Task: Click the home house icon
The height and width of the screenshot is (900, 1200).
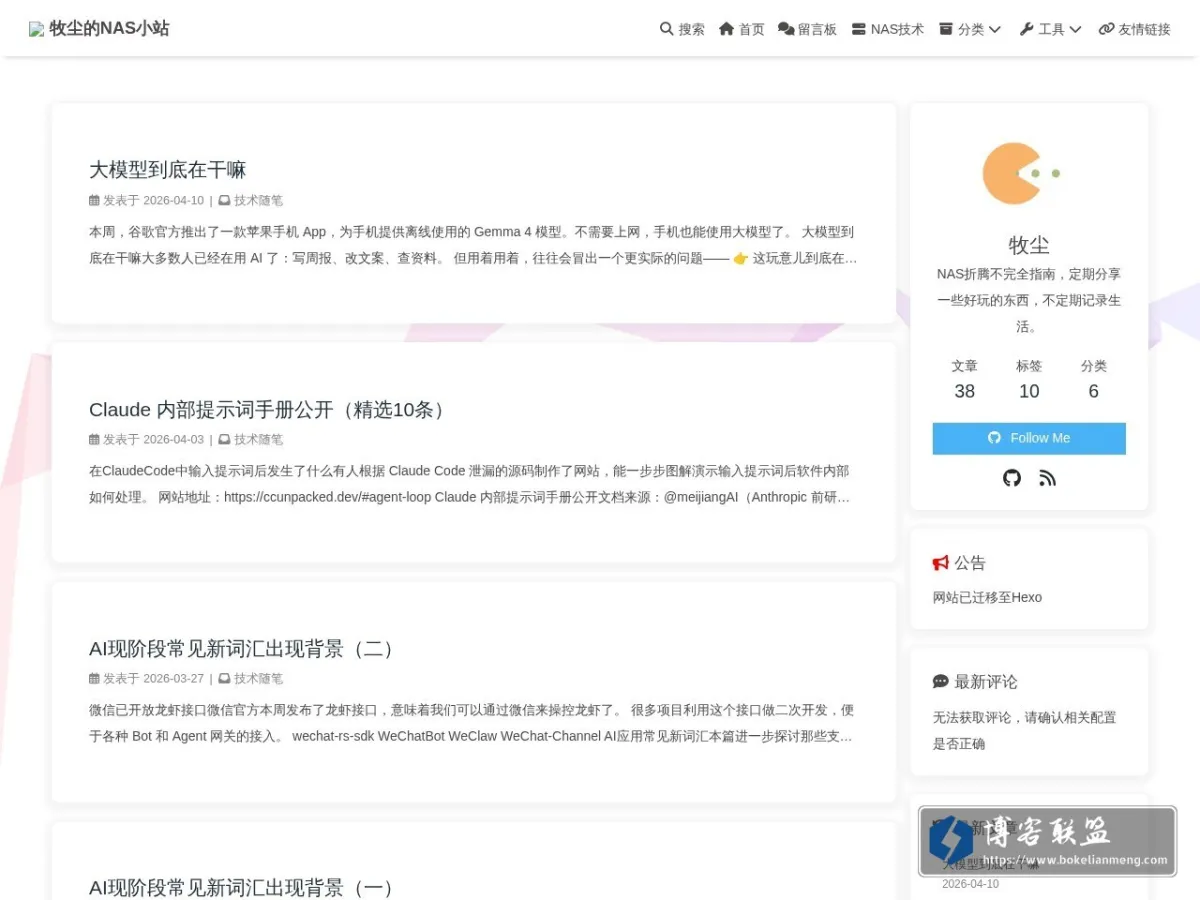Action: click(x=727, y=29)
